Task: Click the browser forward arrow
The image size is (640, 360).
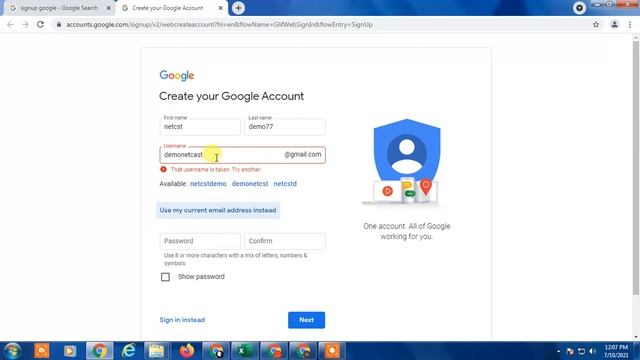Action: point(25,24)
